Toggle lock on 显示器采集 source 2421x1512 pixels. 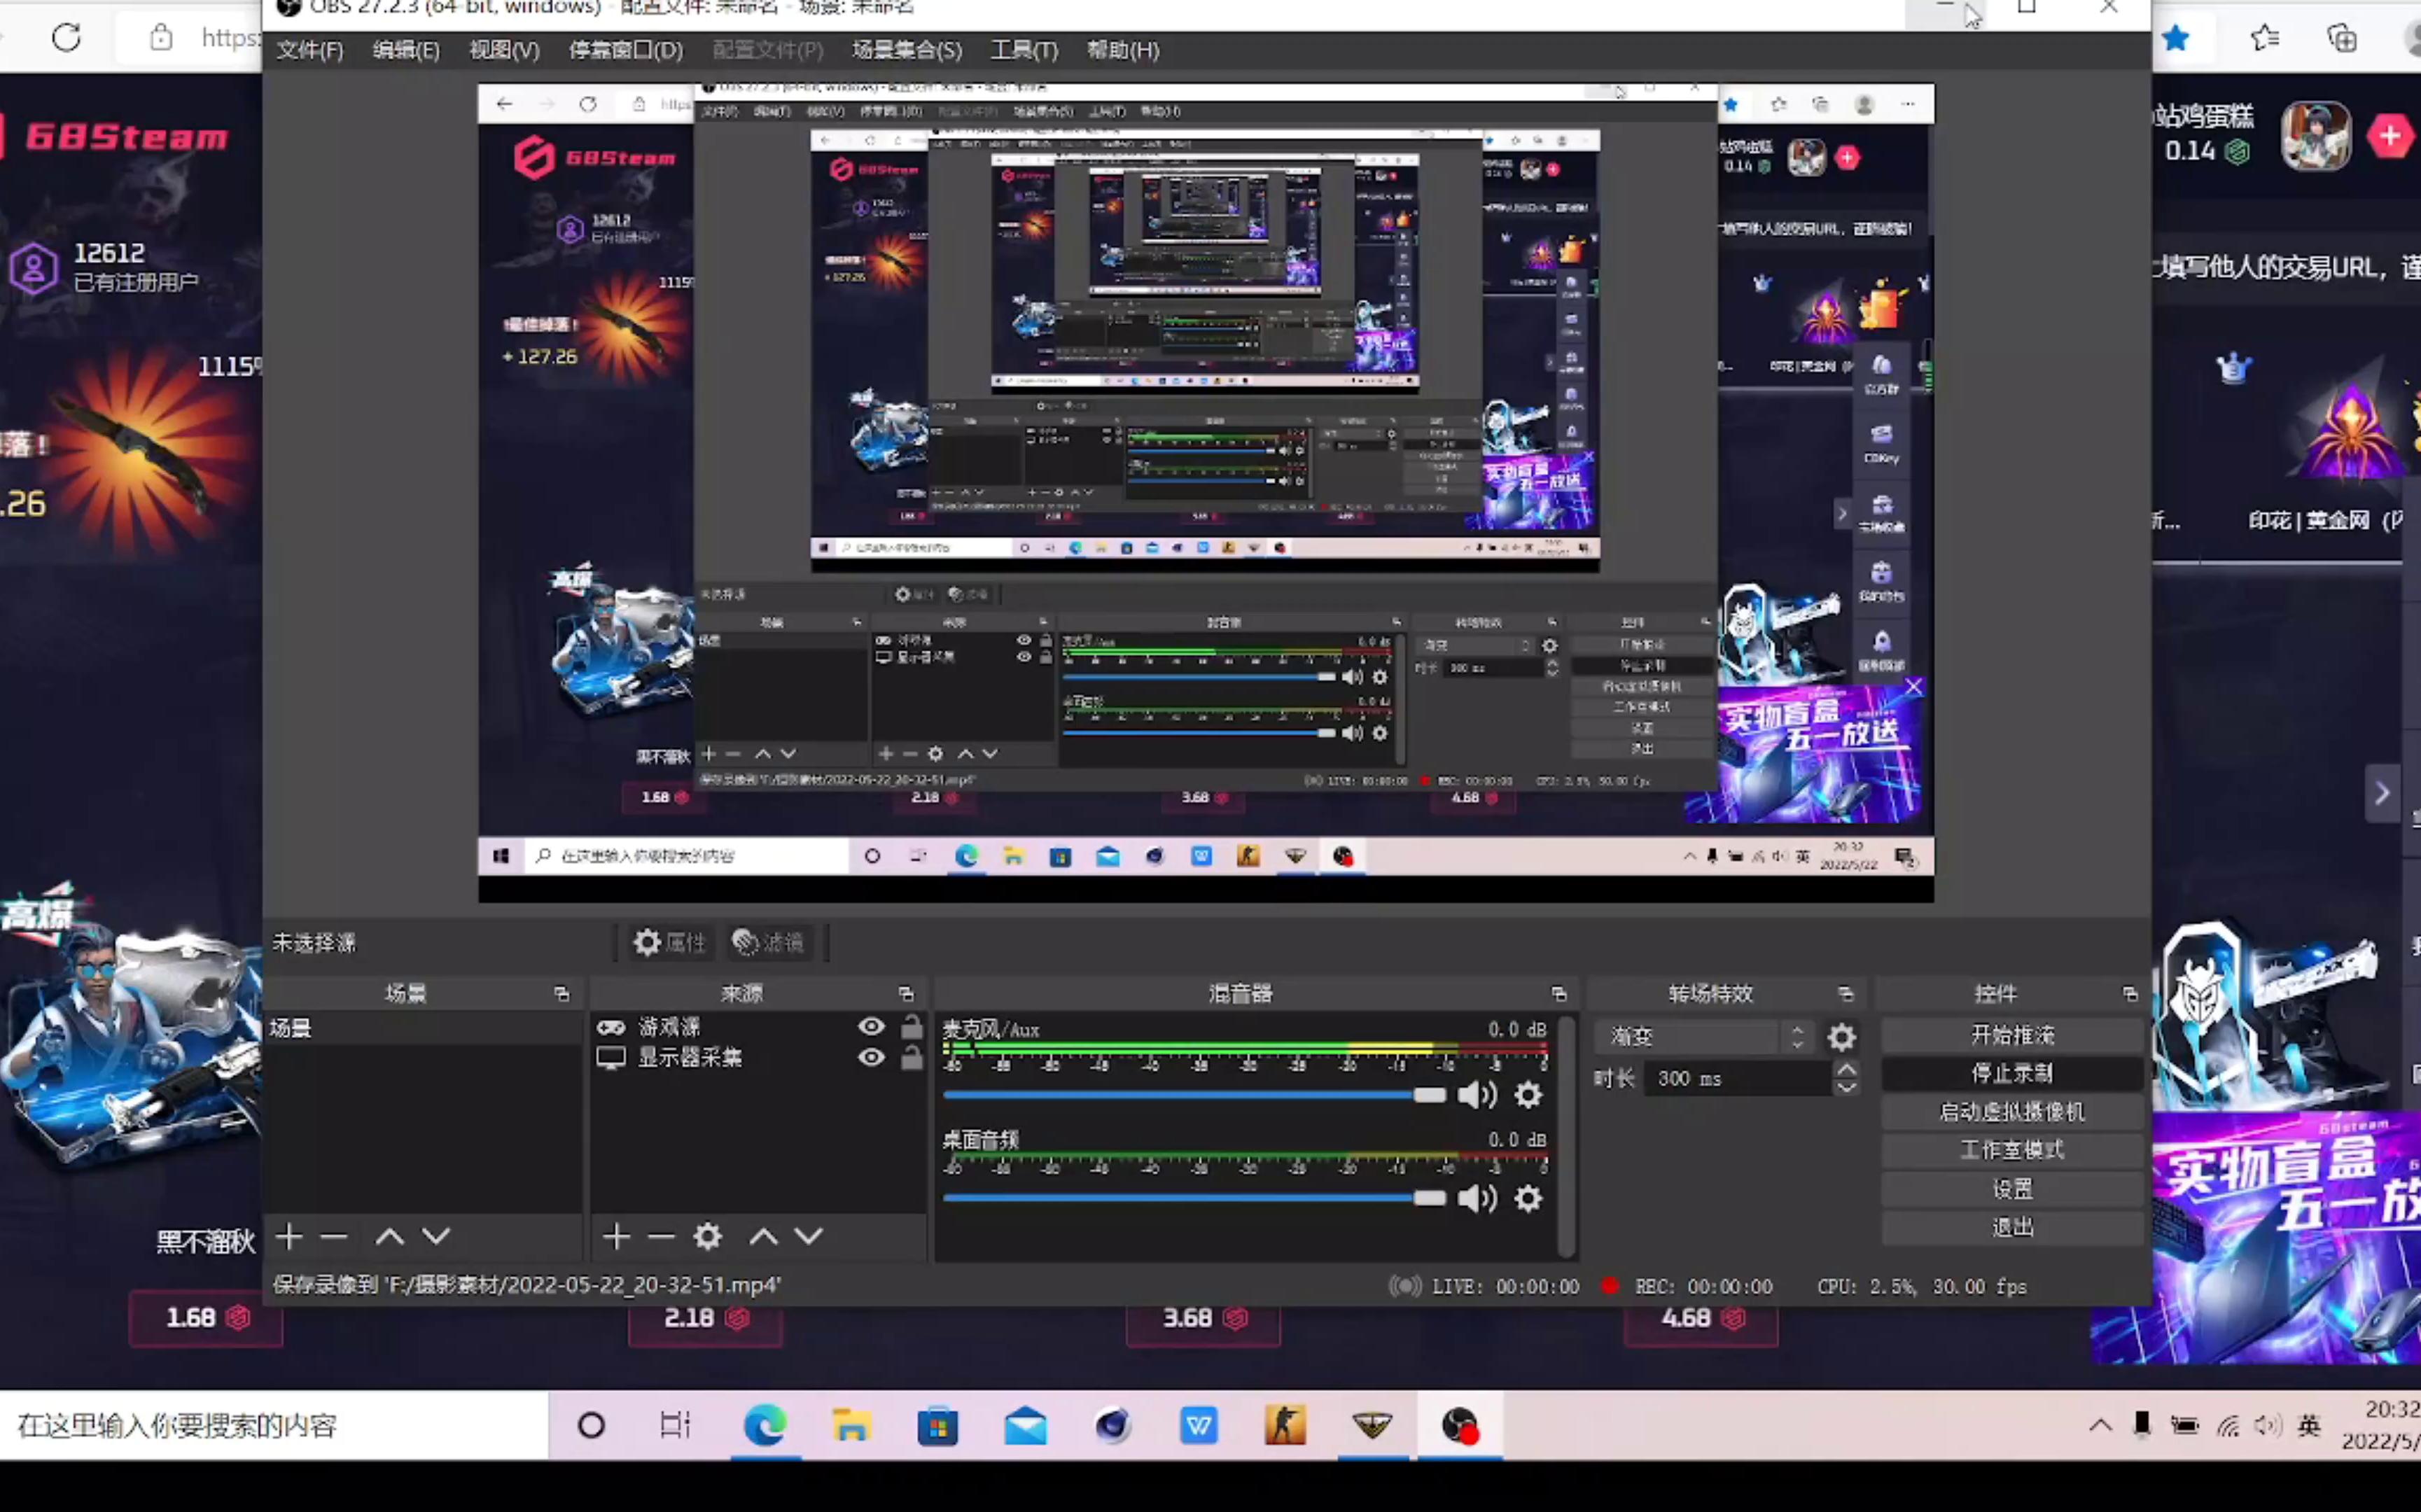click(x=911, y=1057)
